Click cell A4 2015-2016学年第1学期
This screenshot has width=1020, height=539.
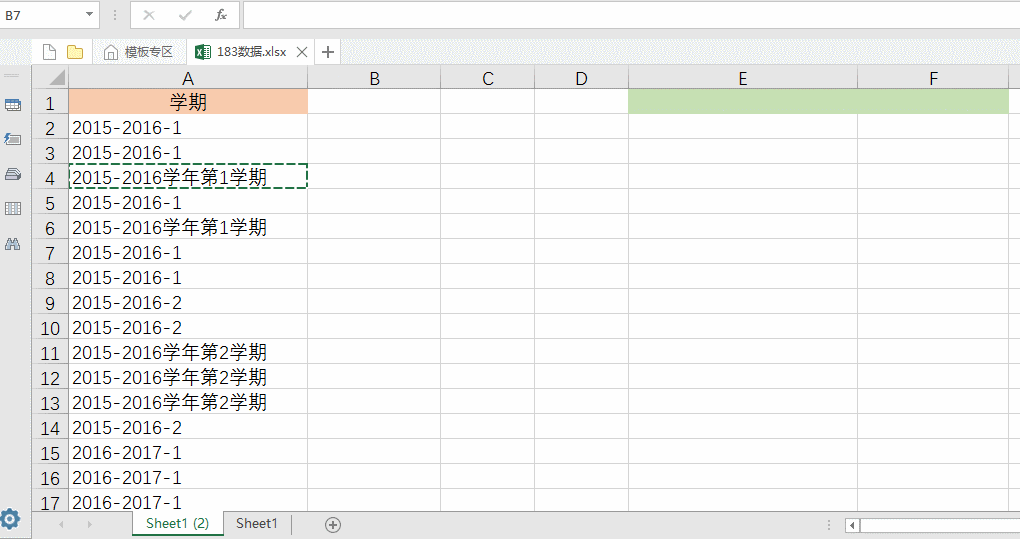point(188,177)
